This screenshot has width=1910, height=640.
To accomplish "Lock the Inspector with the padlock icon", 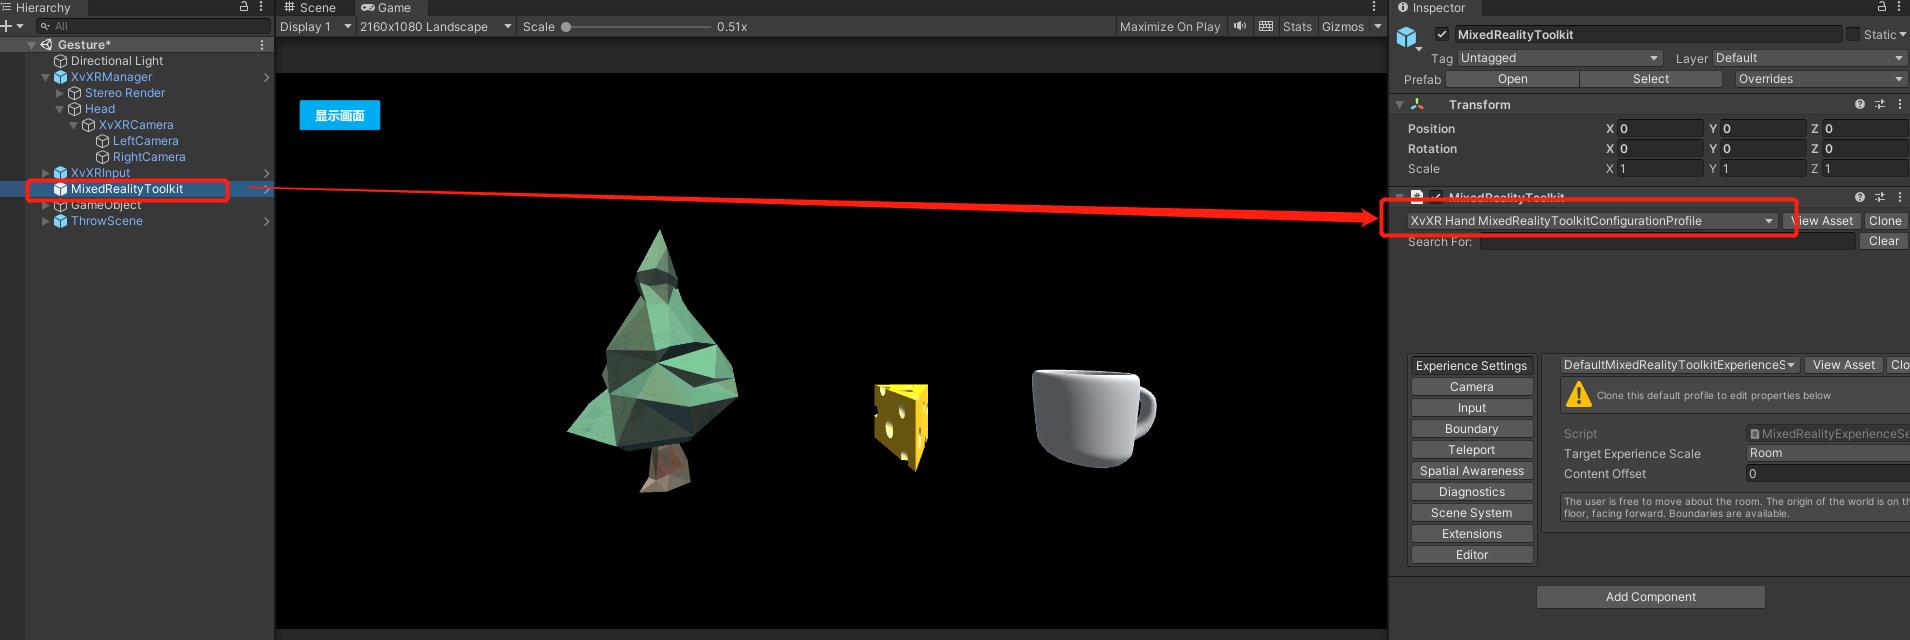I will [1881, 7].
